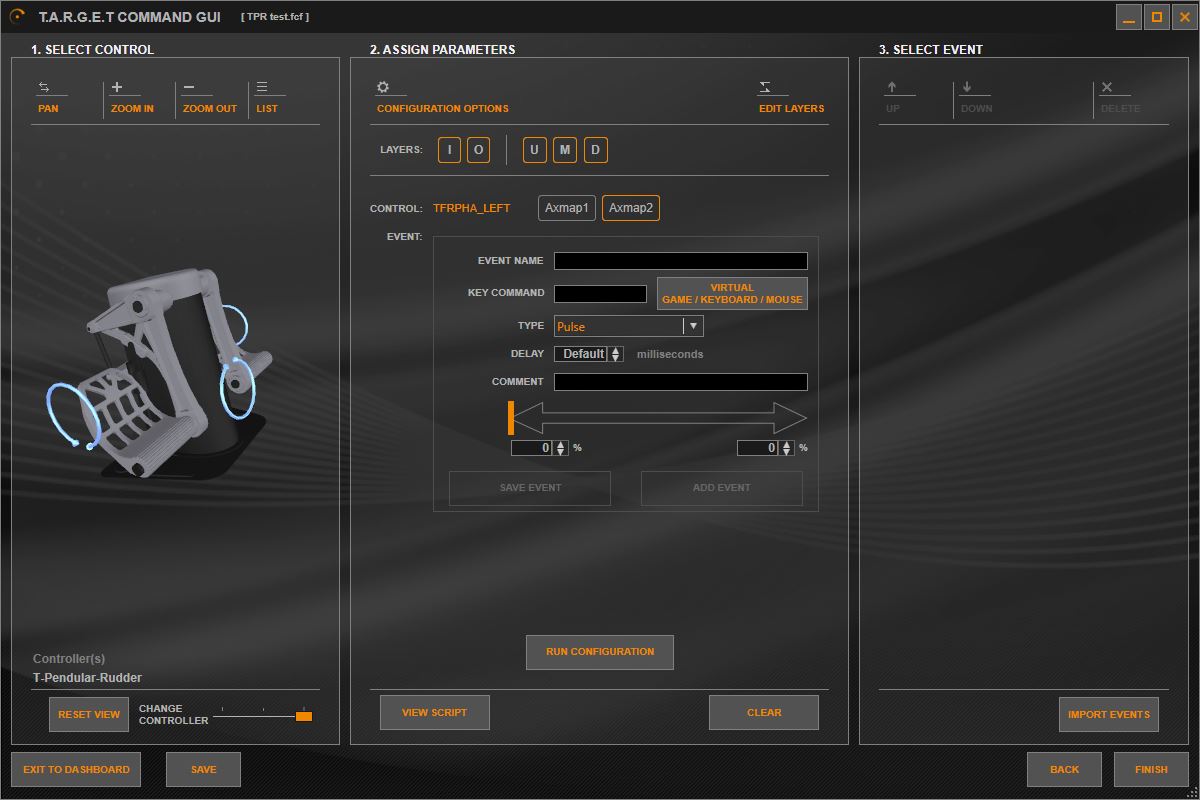Screen dimensions: 1200x800
Task: Click the View Script button
Action: click(x=435, y=713)
